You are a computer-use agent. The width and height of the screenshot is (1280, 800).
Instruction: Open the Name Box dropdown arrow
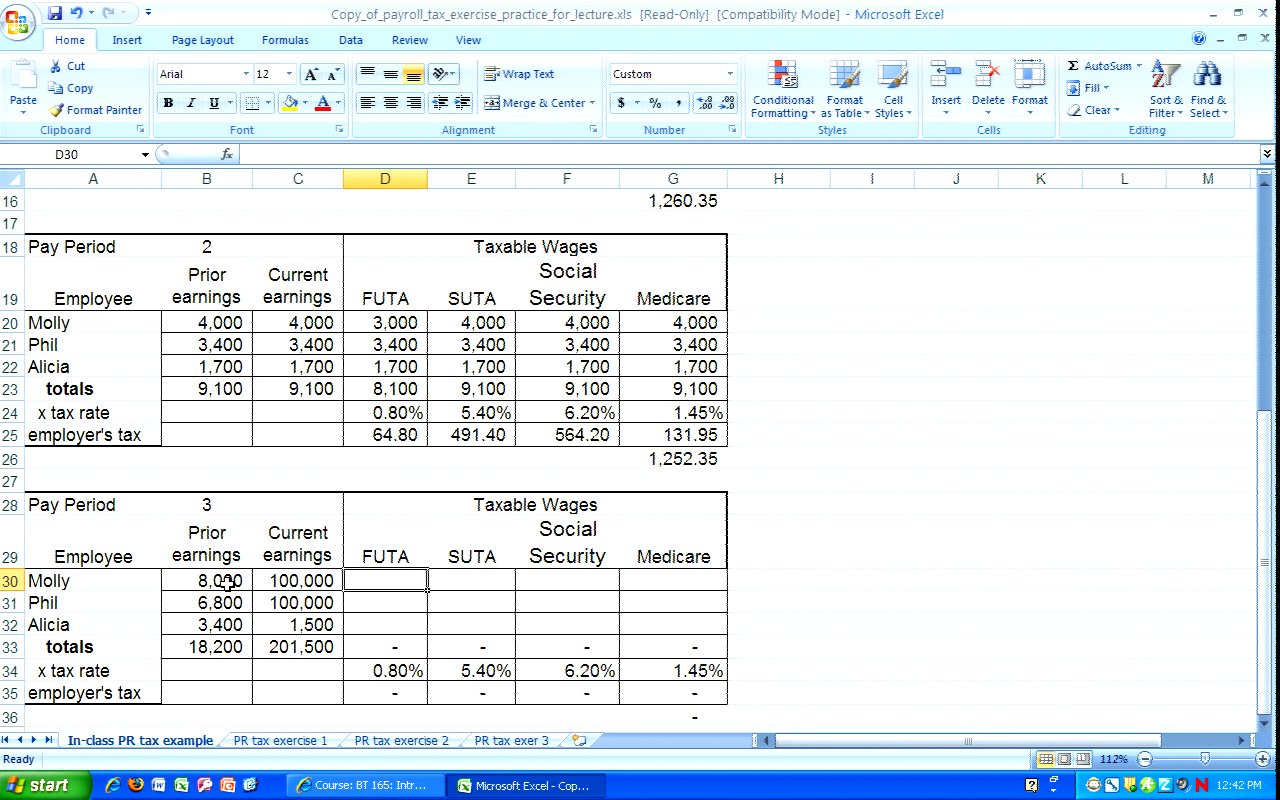click(145, 155)
